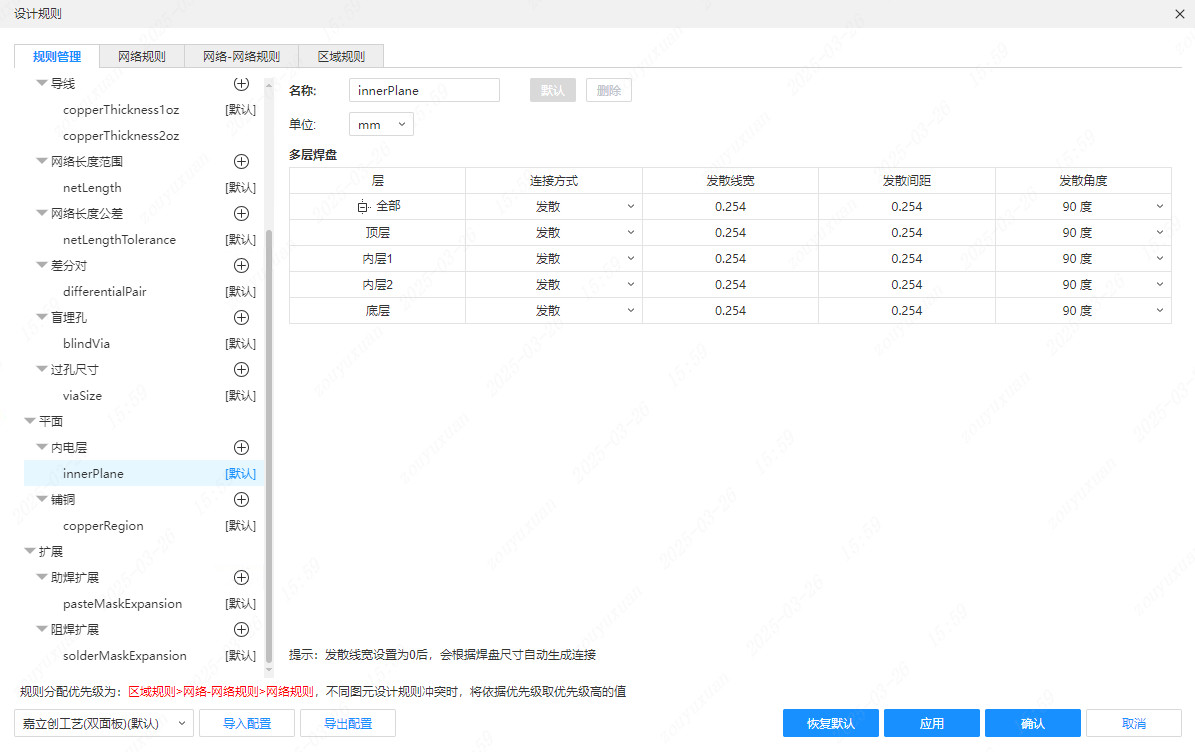Click the plus icon beside 阻焊扩展

click(241, 629)
